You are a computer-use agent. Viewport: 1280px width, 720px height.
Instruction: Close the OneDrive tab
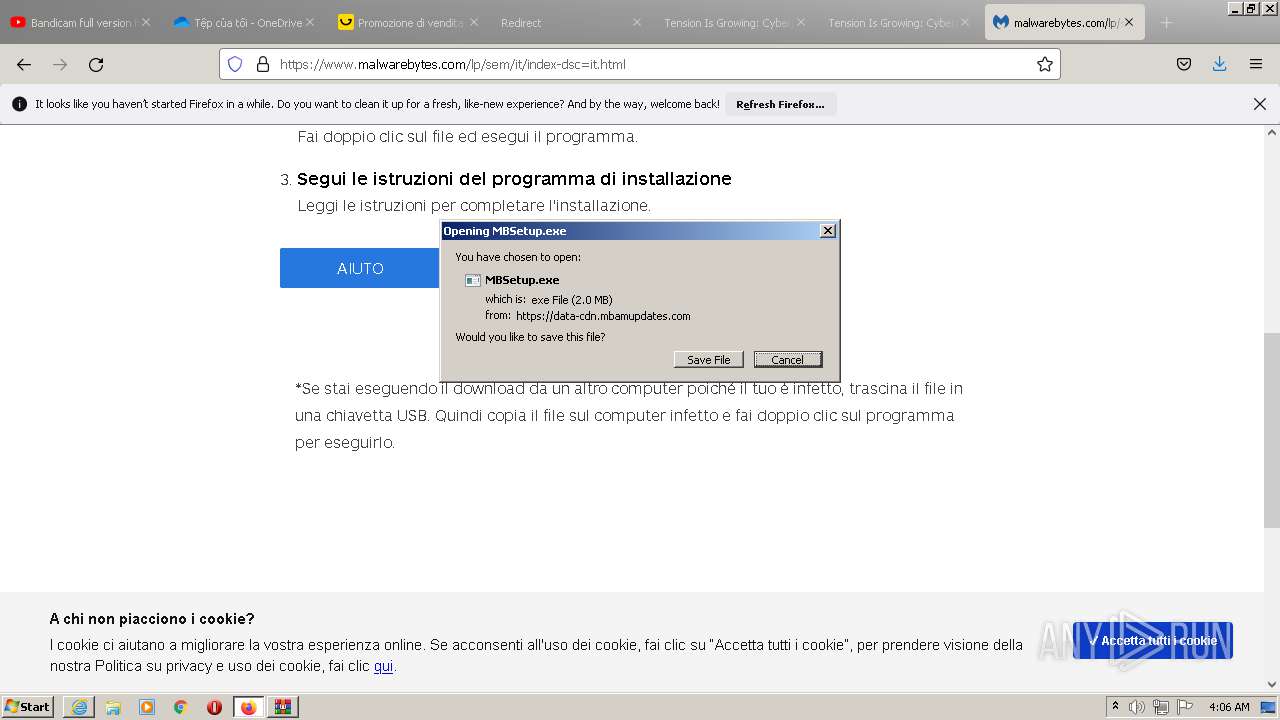310,22
